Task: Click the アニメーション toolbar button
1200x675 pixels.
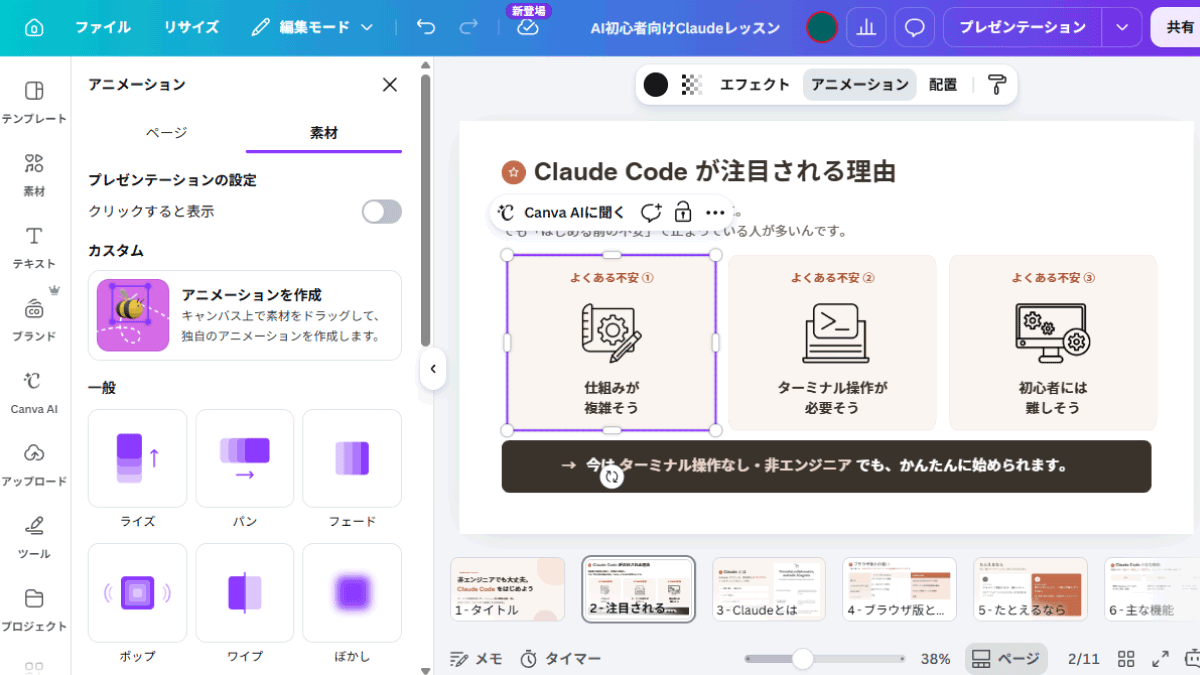Action: (860, 85)
